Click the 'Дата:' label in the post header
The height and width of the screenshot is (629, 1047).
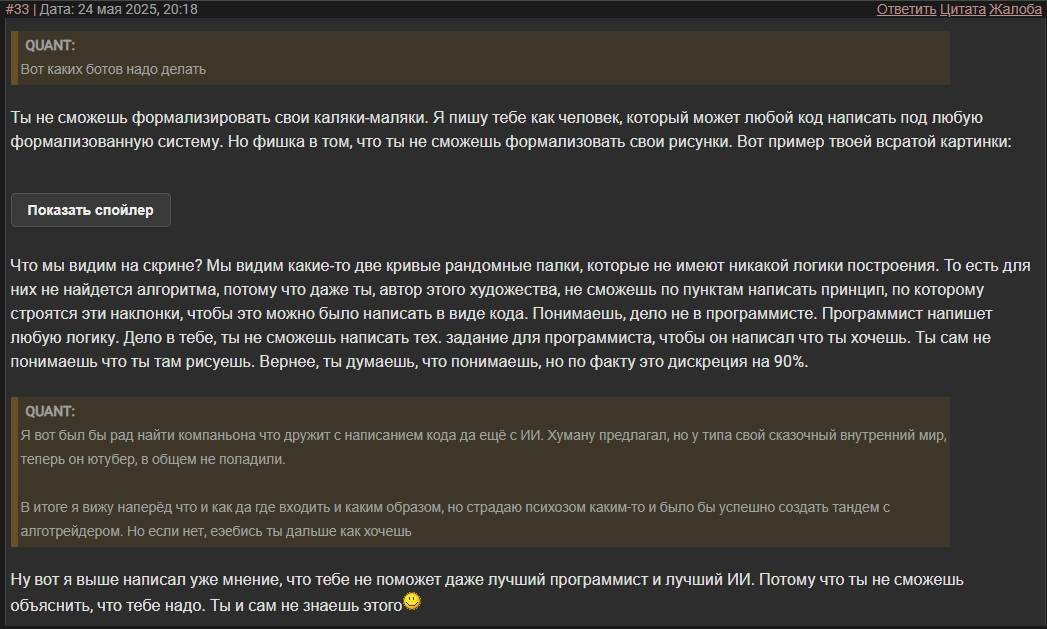[57, 9]
